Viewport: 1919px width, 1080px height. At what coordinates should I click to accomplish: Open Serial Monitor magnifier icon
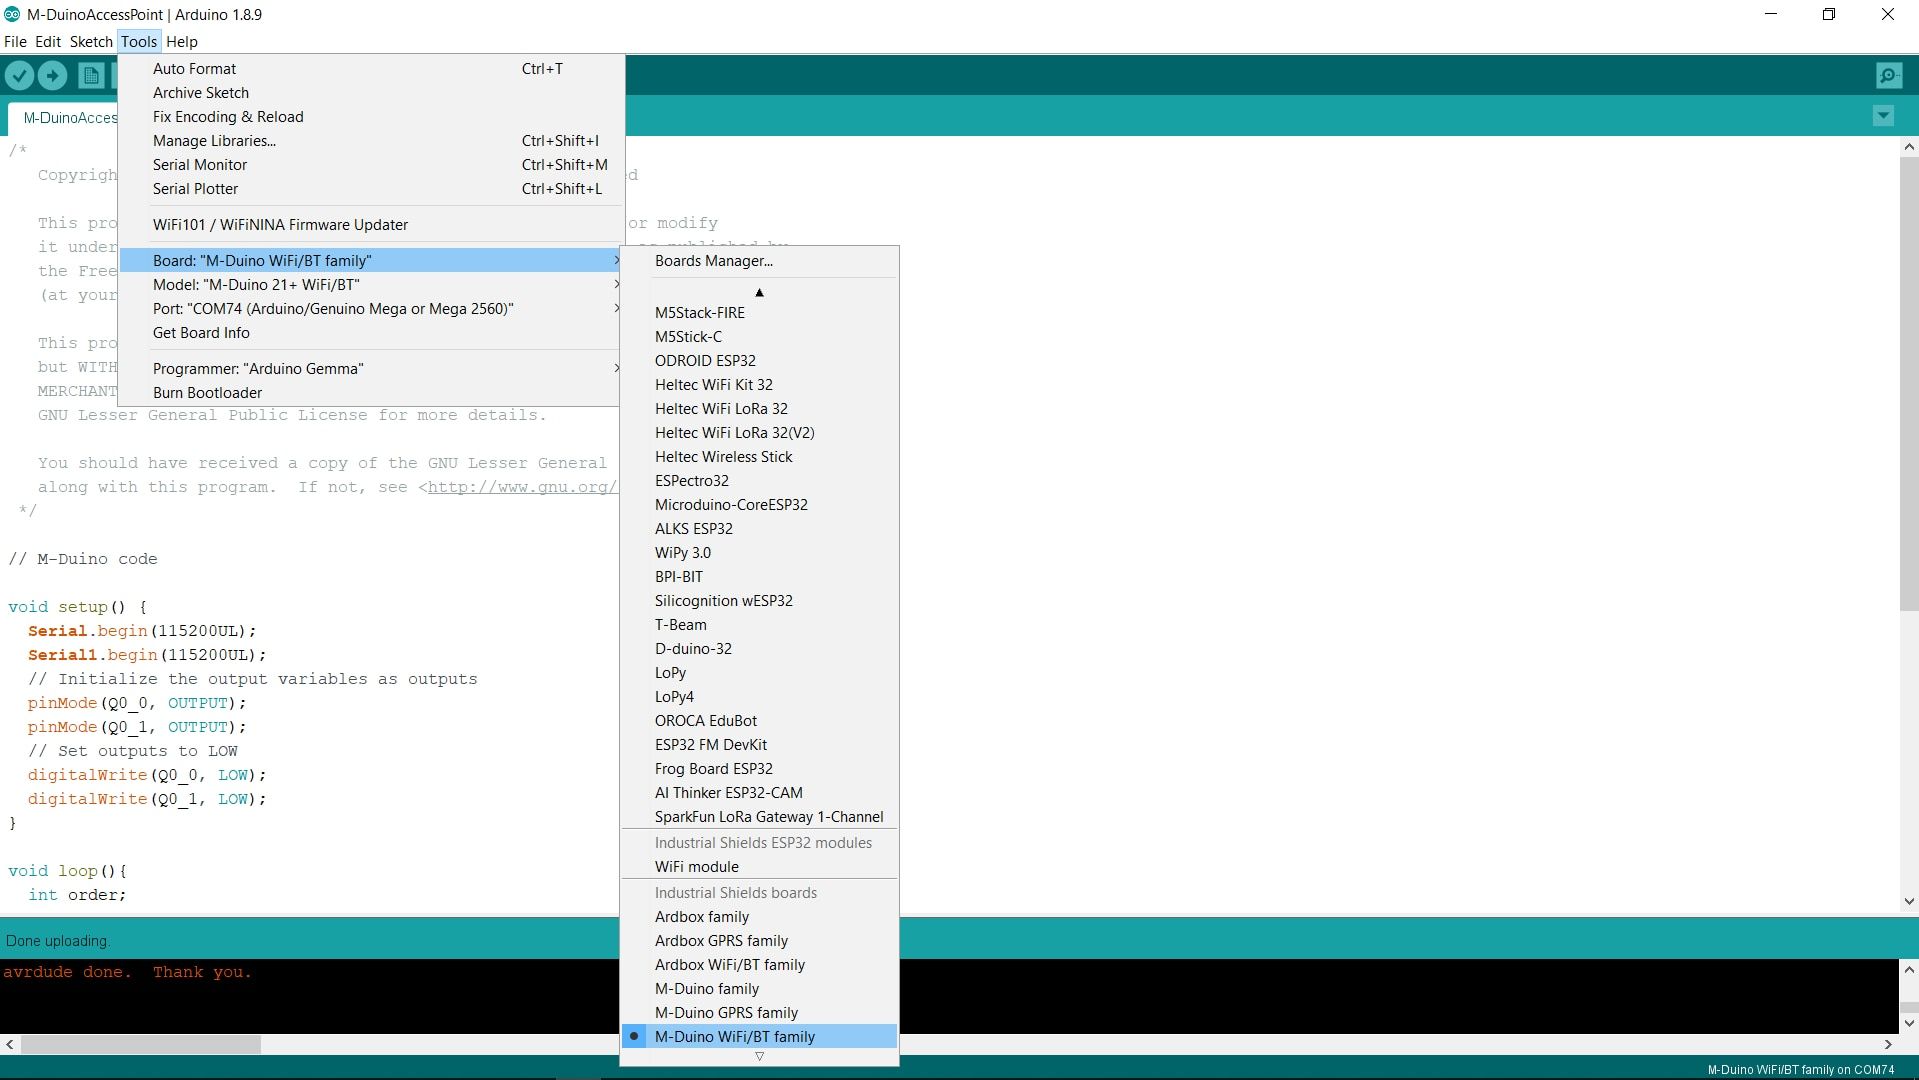click(x=1889, y=75)
